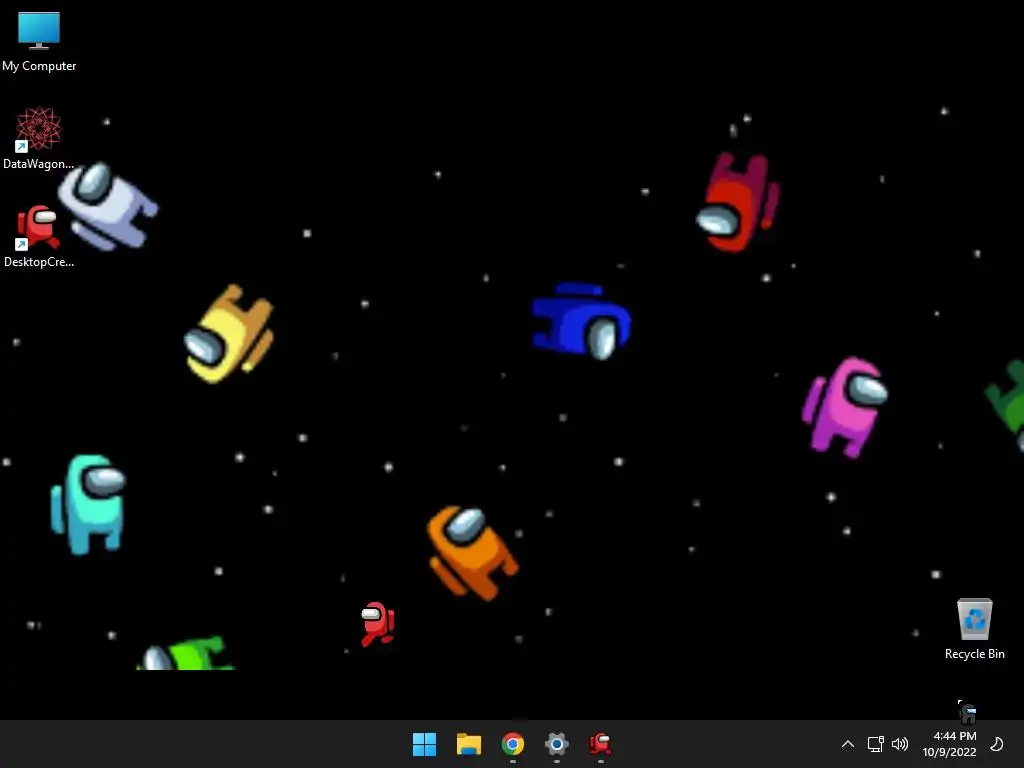Launch Google Chrome from the taskbar

pos(513,744)
